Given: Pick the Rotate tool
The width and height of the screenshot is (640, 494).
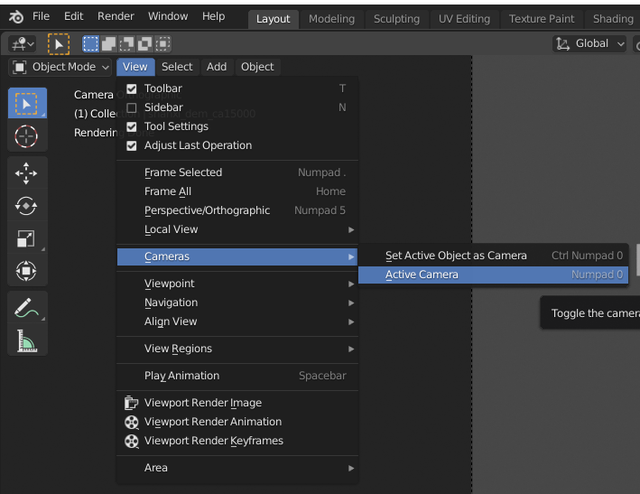Looking at the screenshot, I should [26, 206].
